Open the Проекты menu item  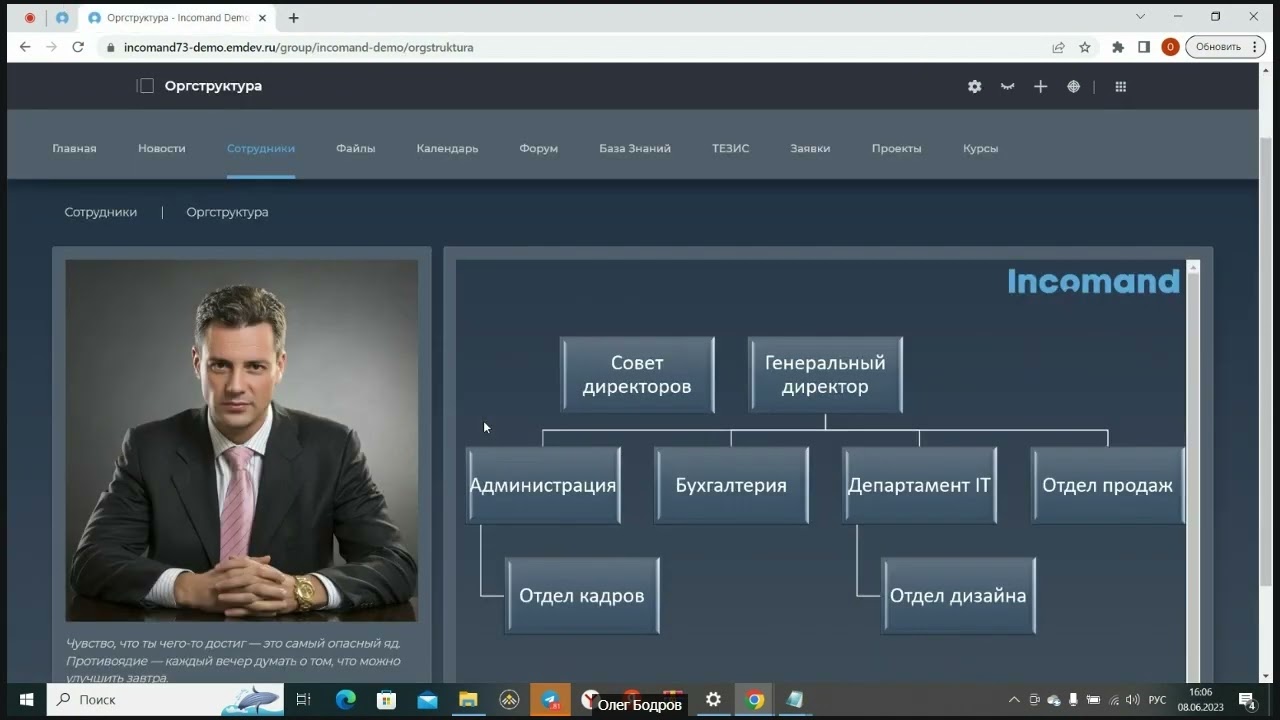[896, 148]
